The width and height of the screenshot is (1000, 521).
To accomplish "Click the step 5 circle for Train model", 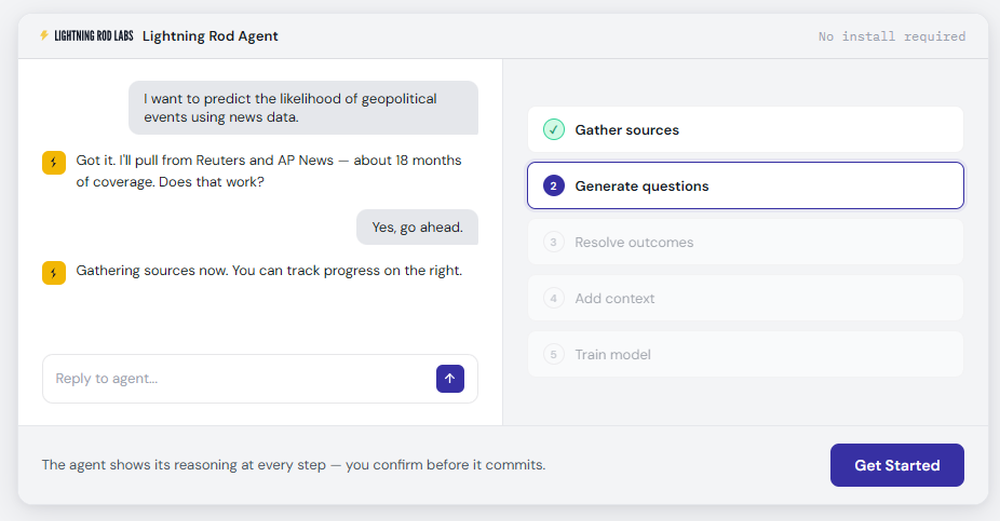I will point(554,354).
